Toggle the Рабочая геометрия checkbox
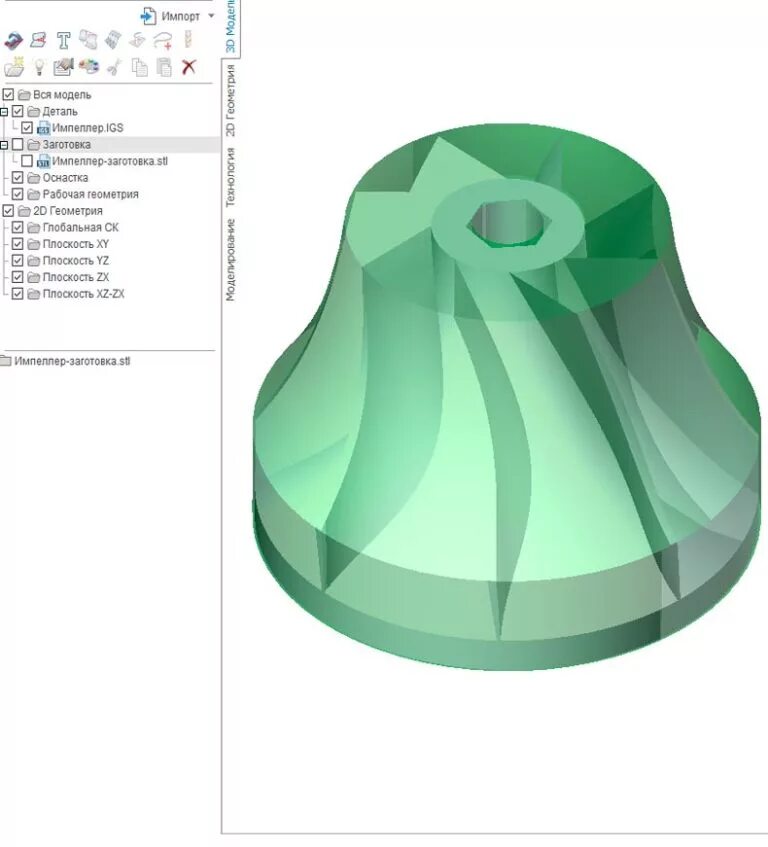The height and width of the screenshot is (847, 768). (17, 194)
